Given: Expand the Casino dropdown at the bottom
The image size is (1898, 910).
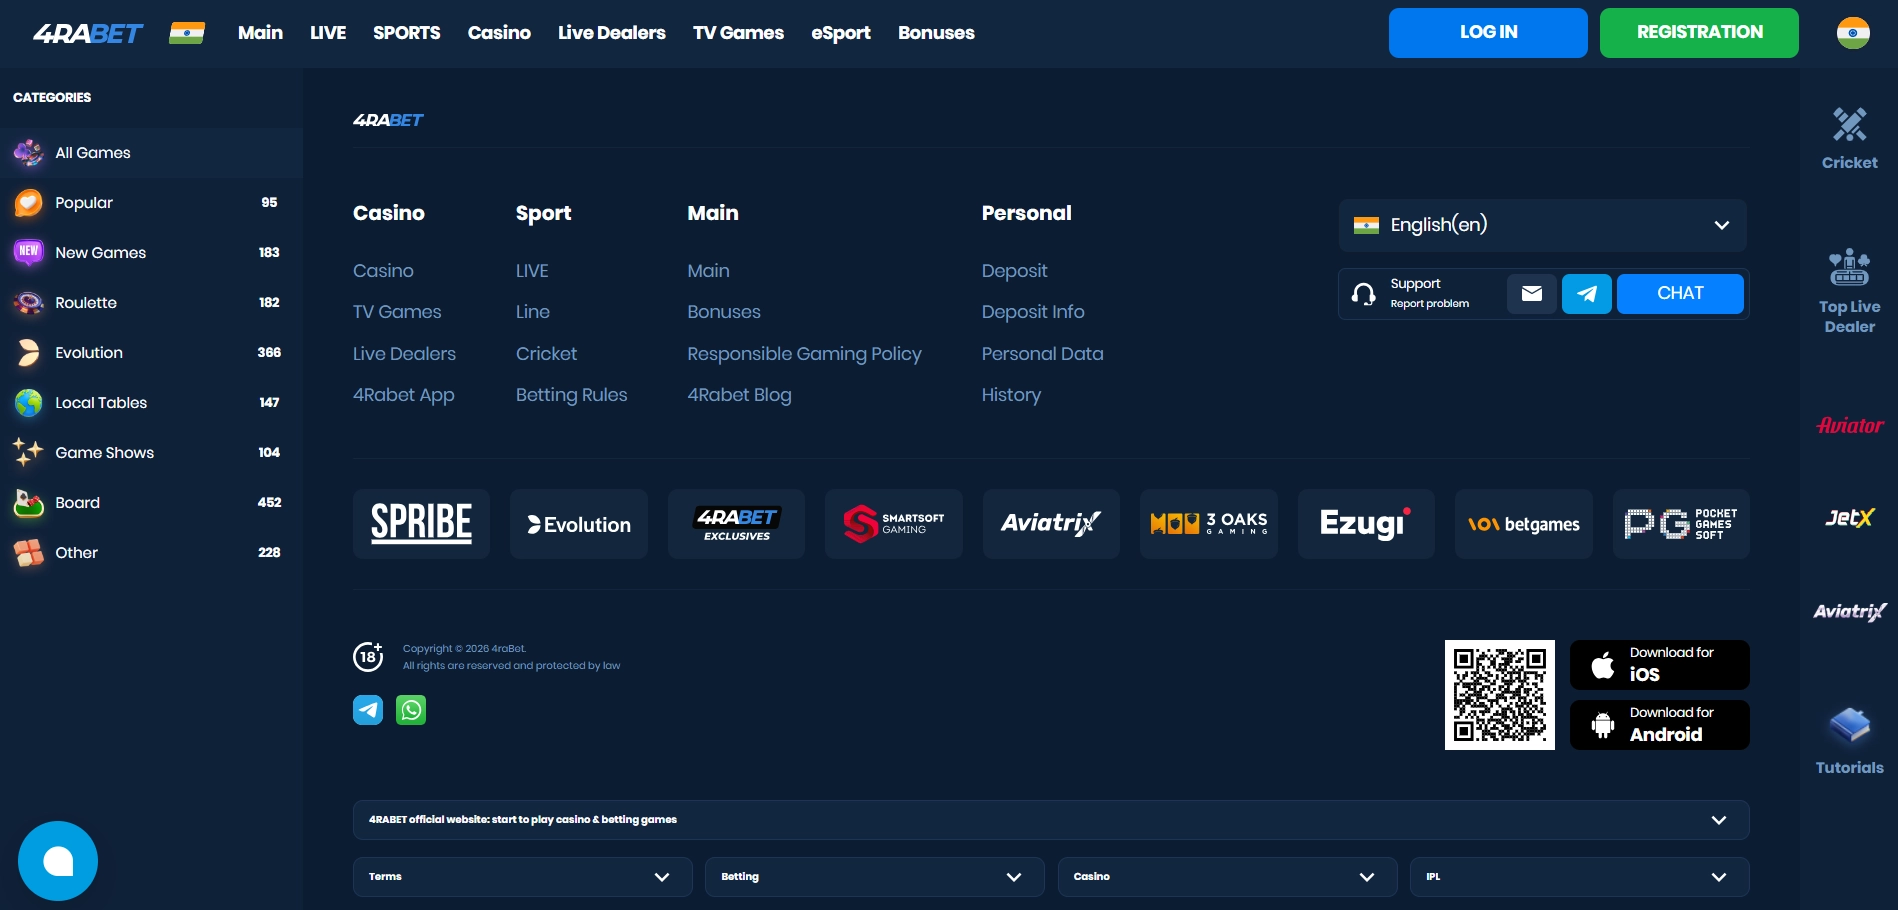Looking at the screenshot, I should [x=1228, y=877].
